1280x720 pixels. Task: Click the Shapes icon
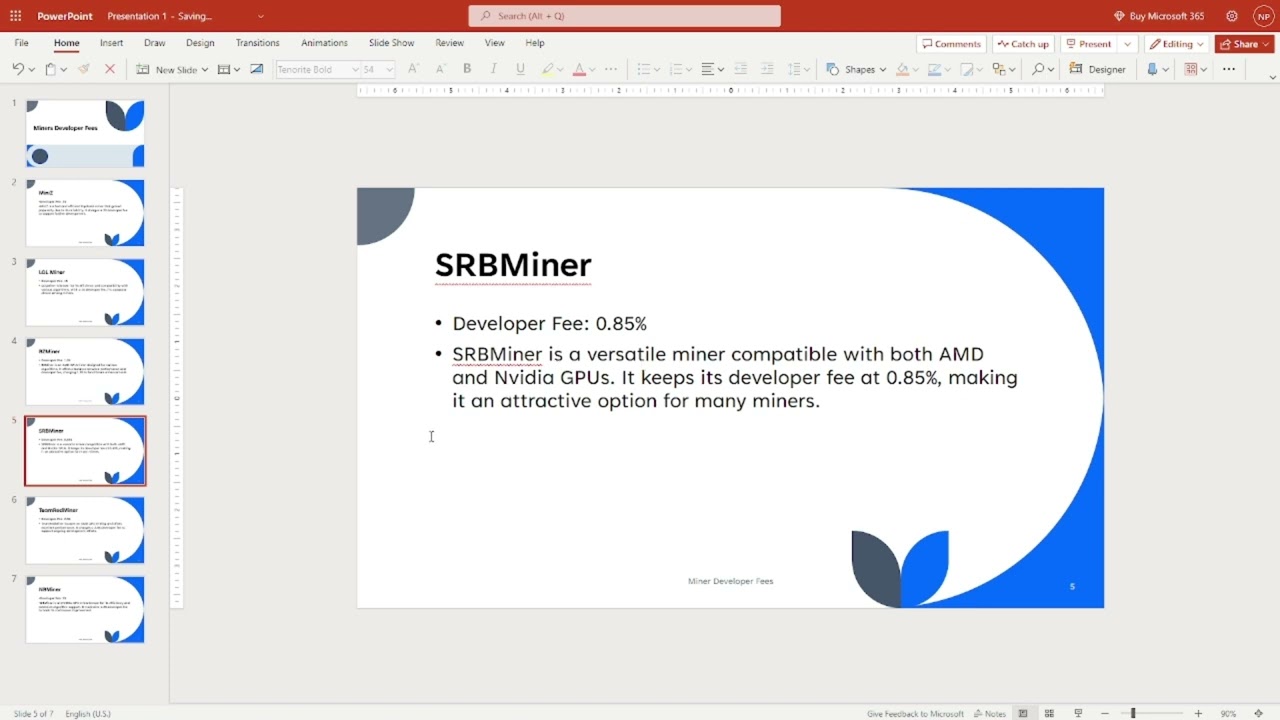pos(832,69)
